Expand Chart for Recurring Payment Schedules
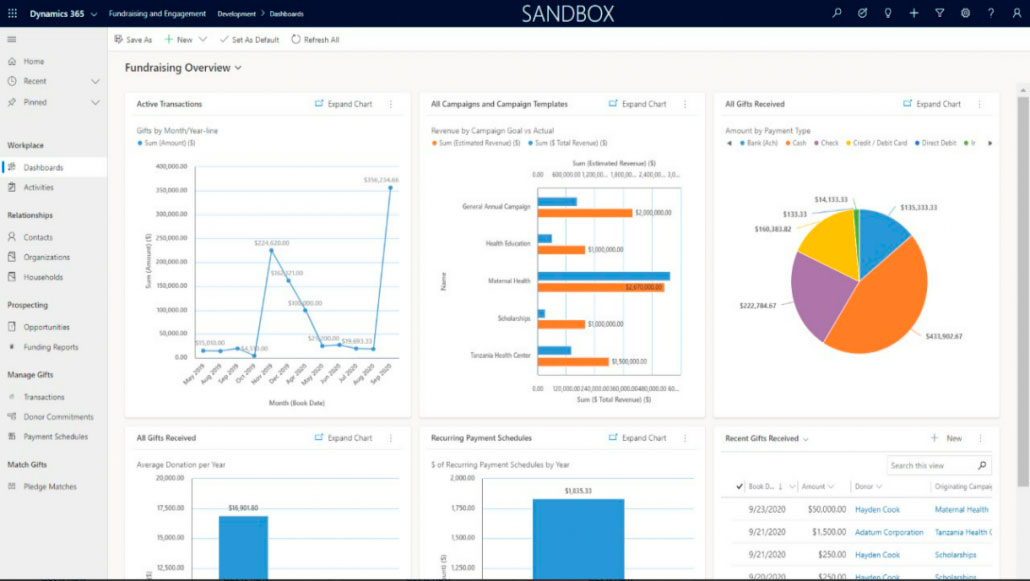This screenshot has height=581, width=1030. click(638, 438)
